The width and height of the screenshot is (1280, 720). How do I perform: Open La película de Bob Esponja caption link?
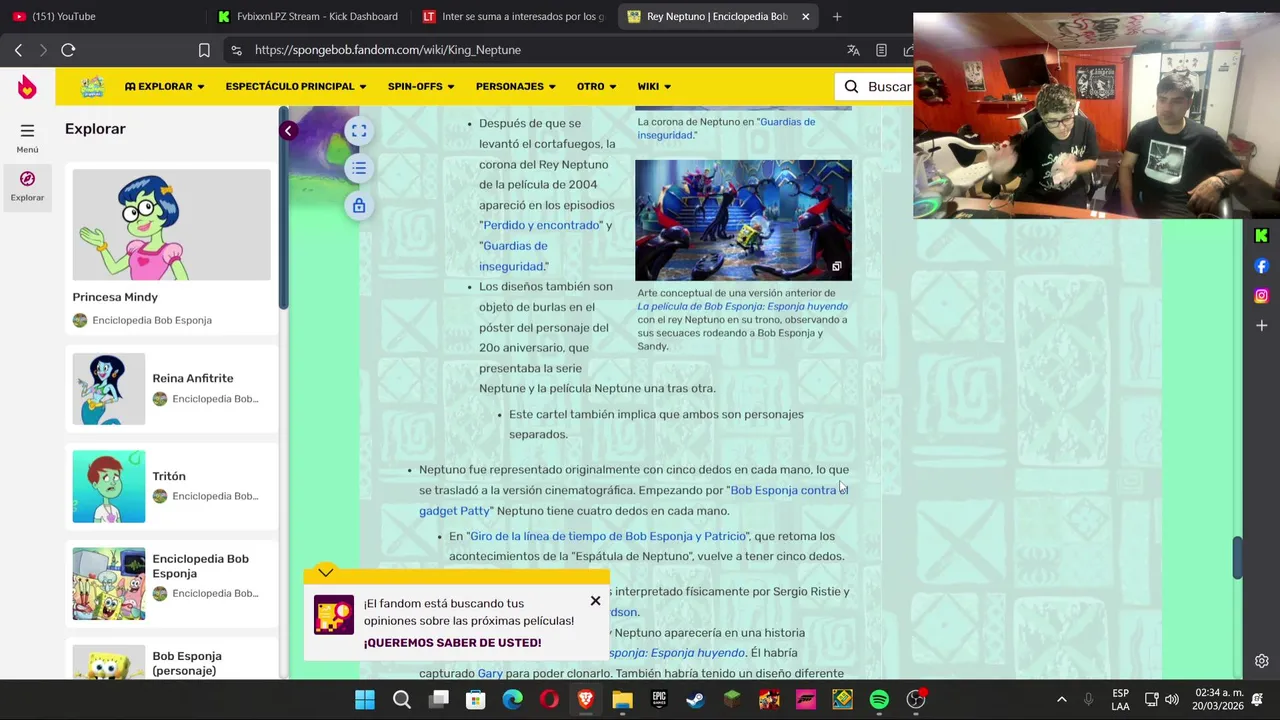pyautogui.click(x=742, y=307)
